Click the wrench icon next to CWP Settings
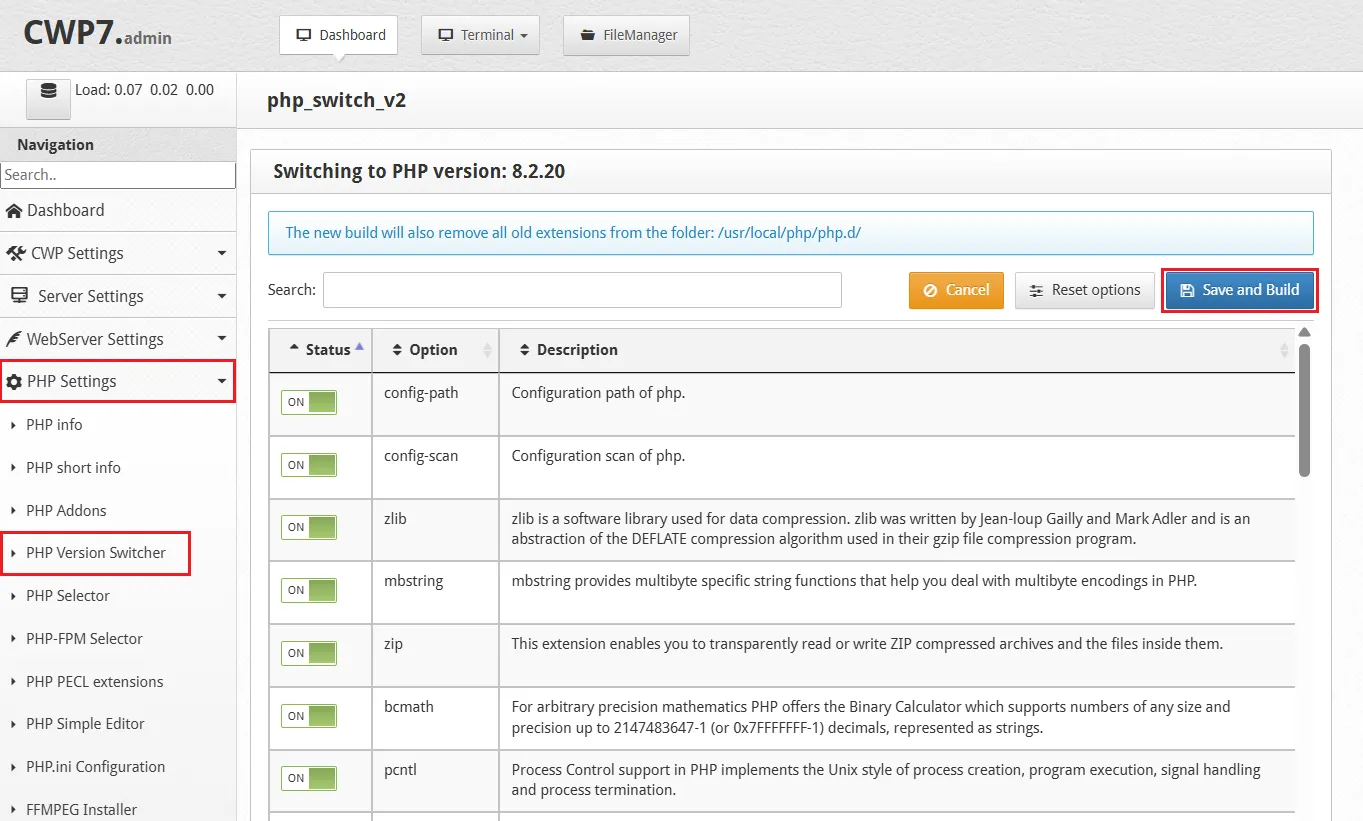The image size is (1363, 821). [17, 253]
